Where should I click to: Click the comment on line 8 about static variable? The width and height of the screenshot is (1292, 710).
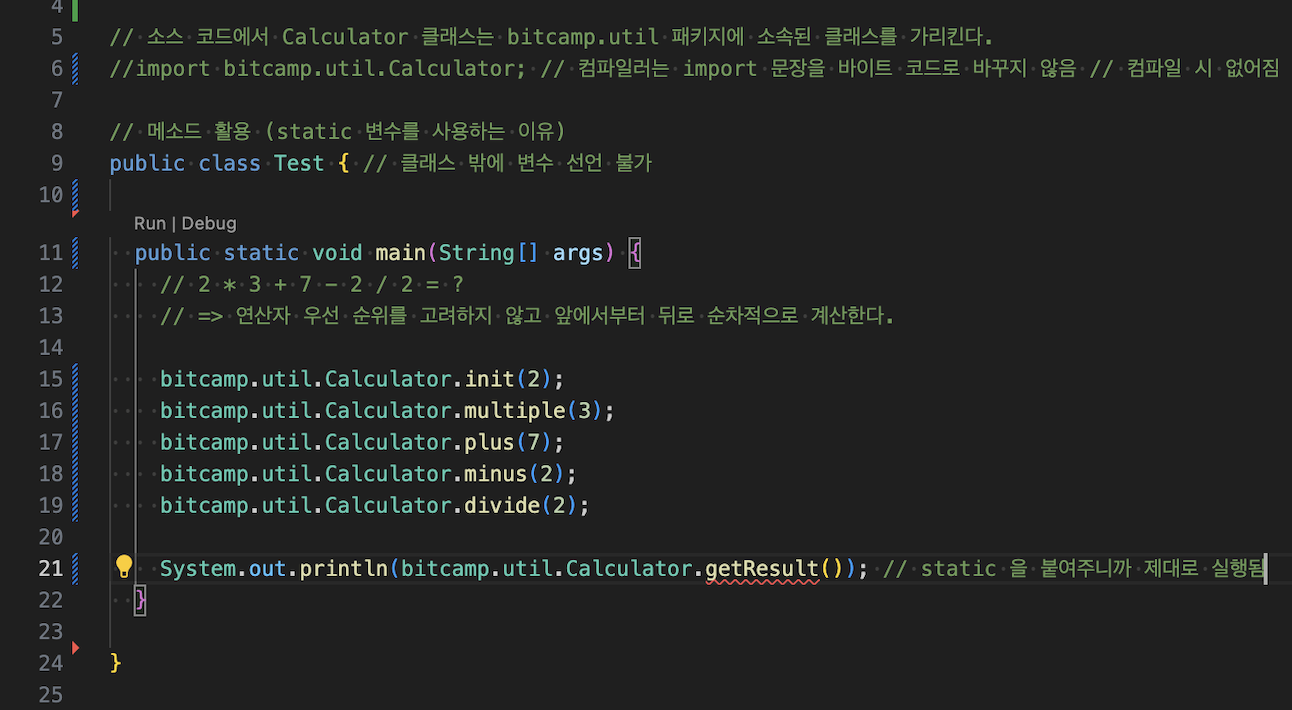pos(338,131)
